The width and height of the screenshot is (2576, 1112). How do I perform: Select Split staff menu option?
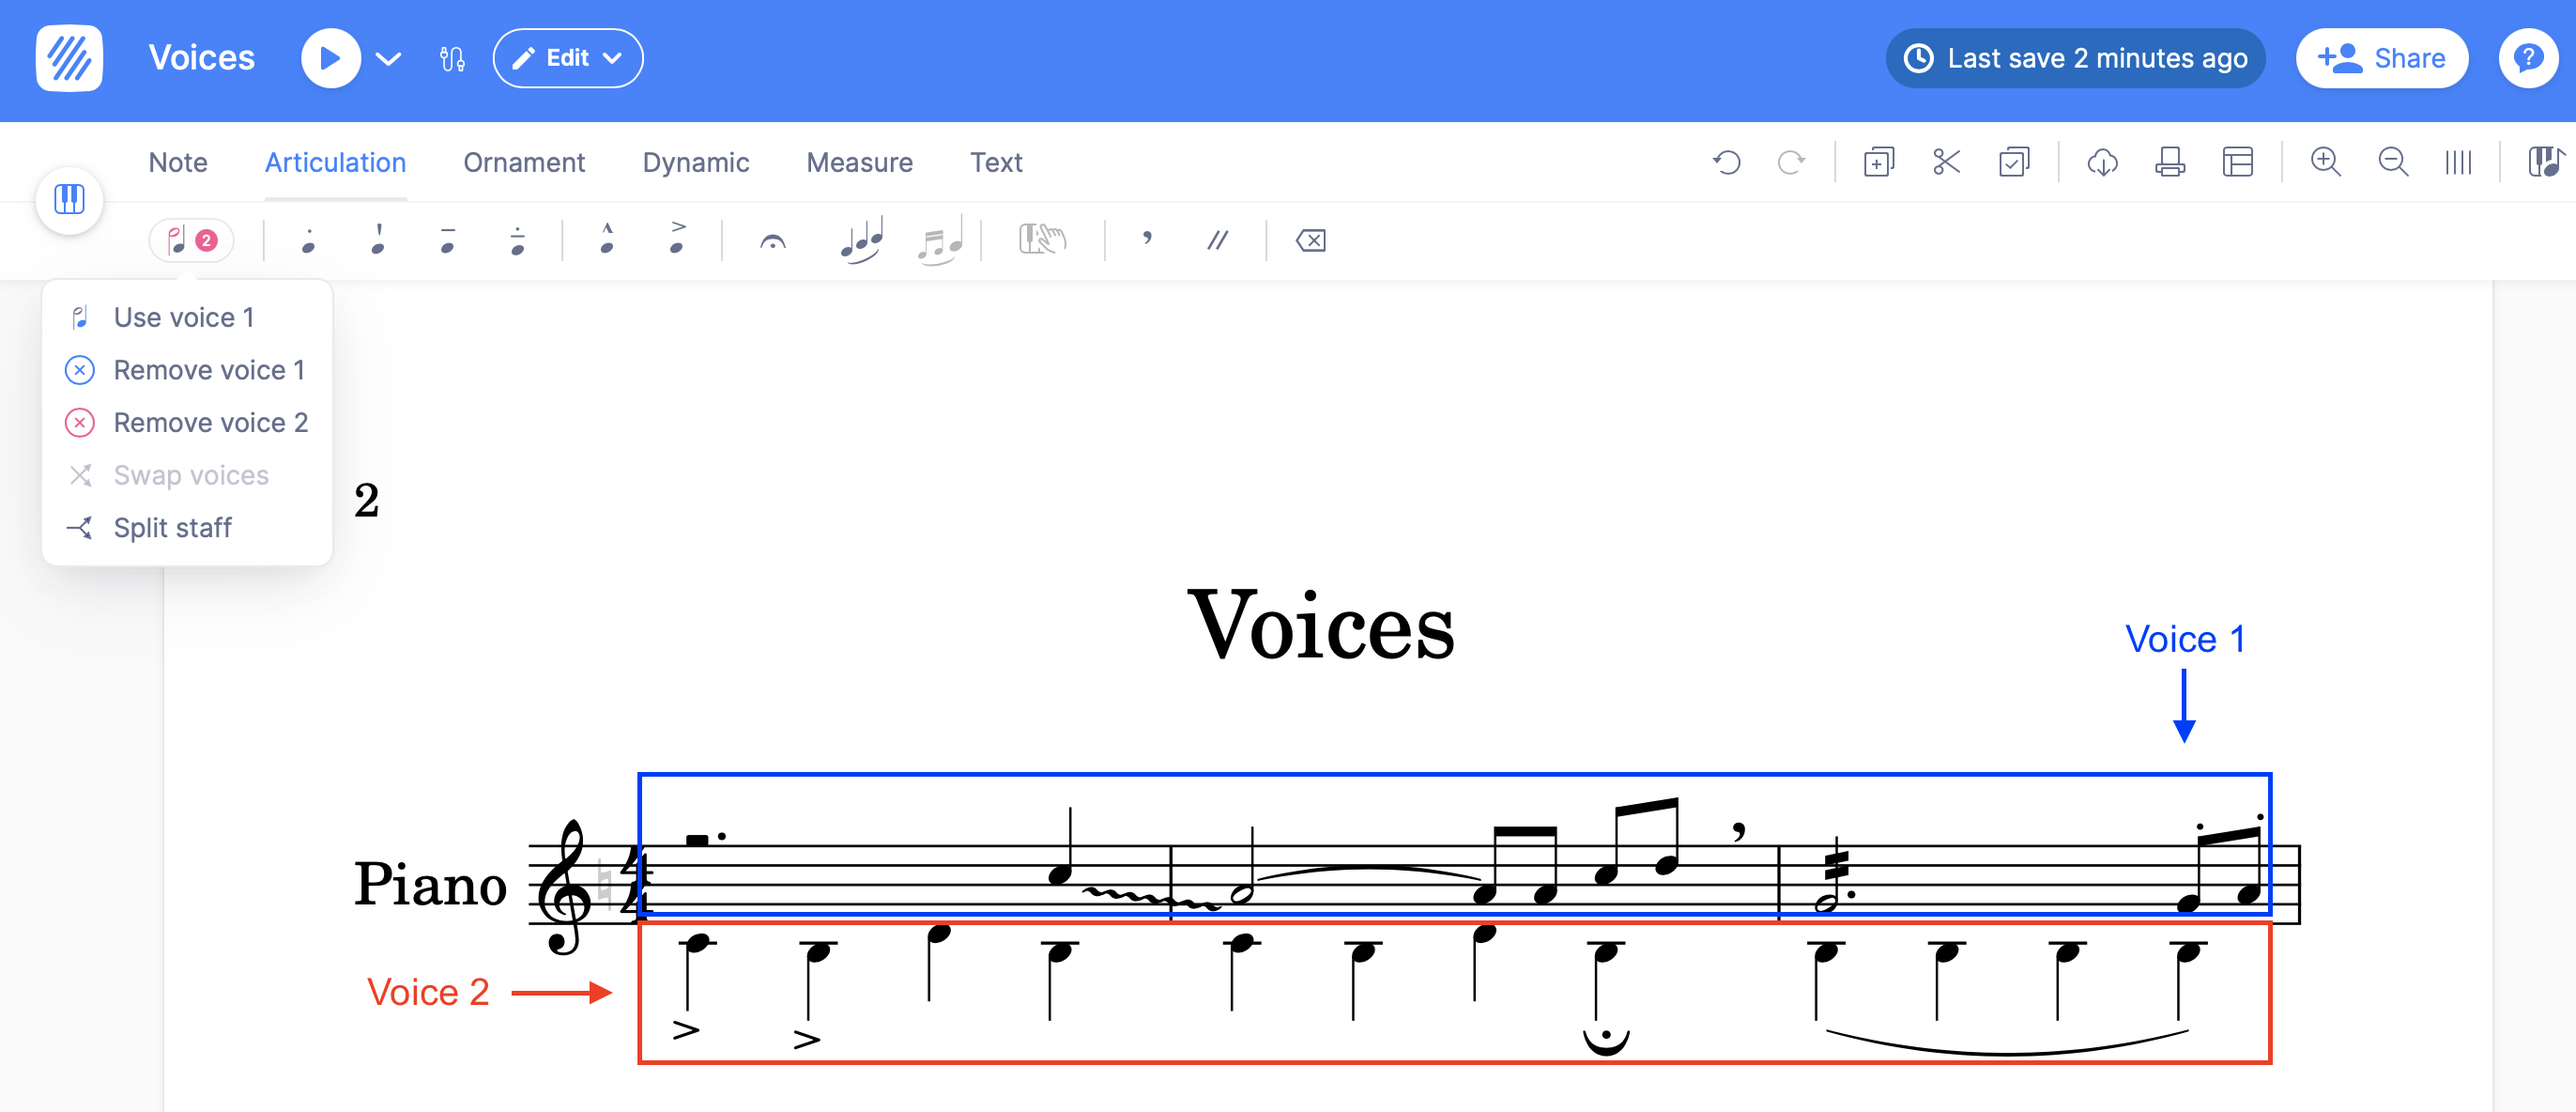tap(172, 528)
